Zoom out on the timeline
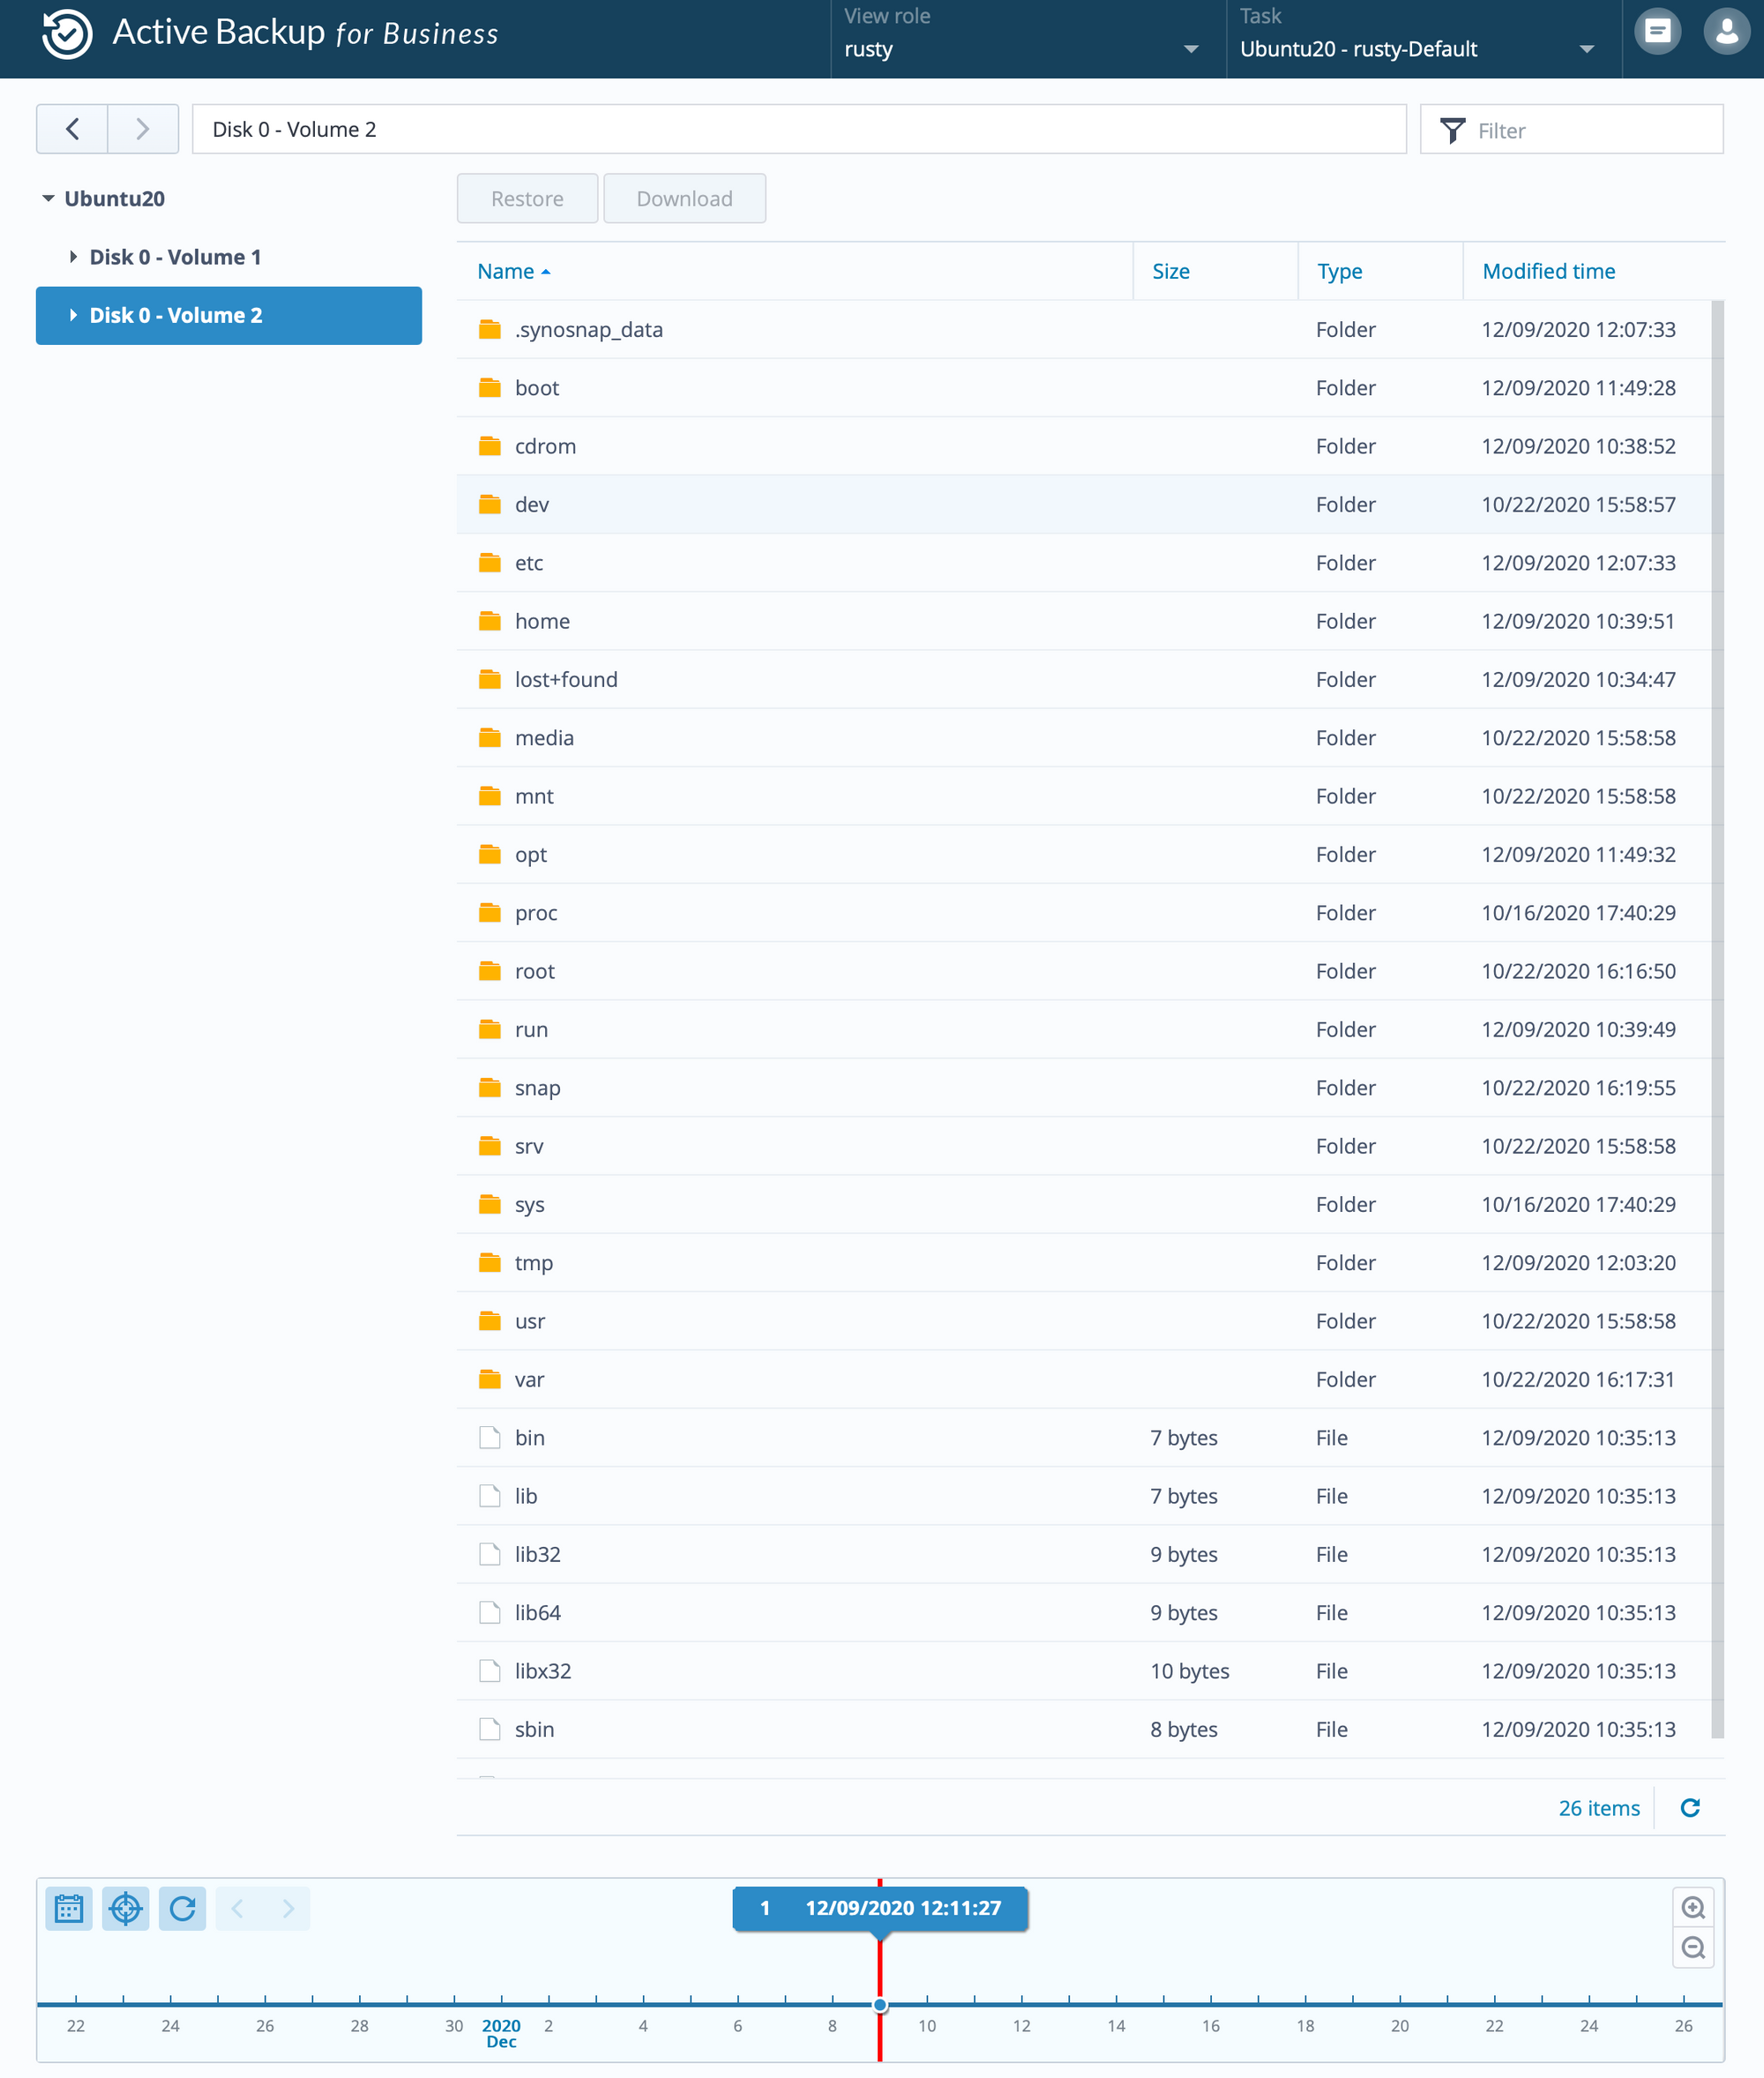Image resolution: width=1764 pixels, height=2078 pixels. pos(1693,1947)
